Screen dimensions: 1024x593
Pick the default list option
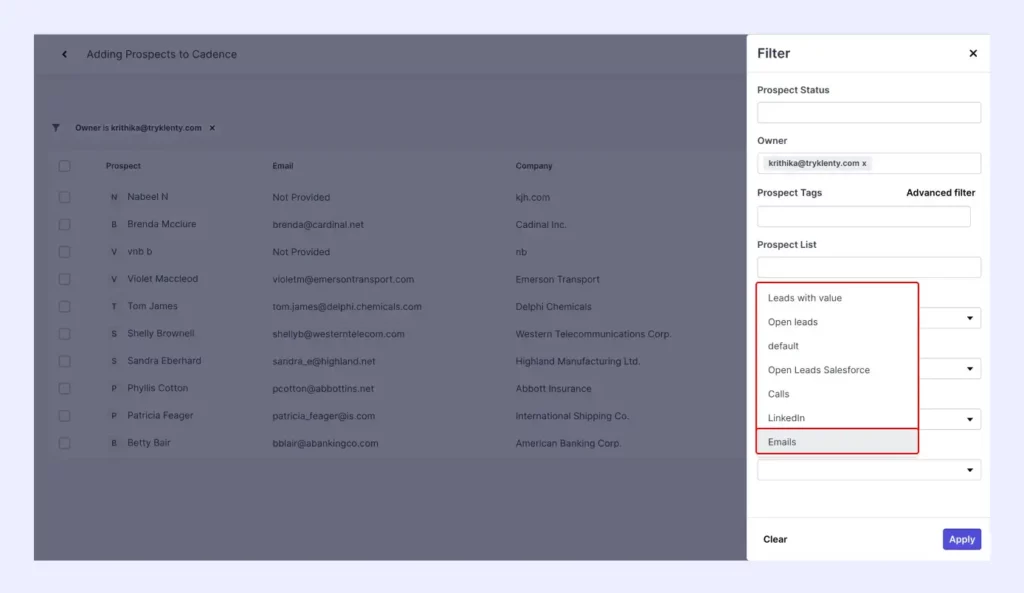tap(837, 346)
